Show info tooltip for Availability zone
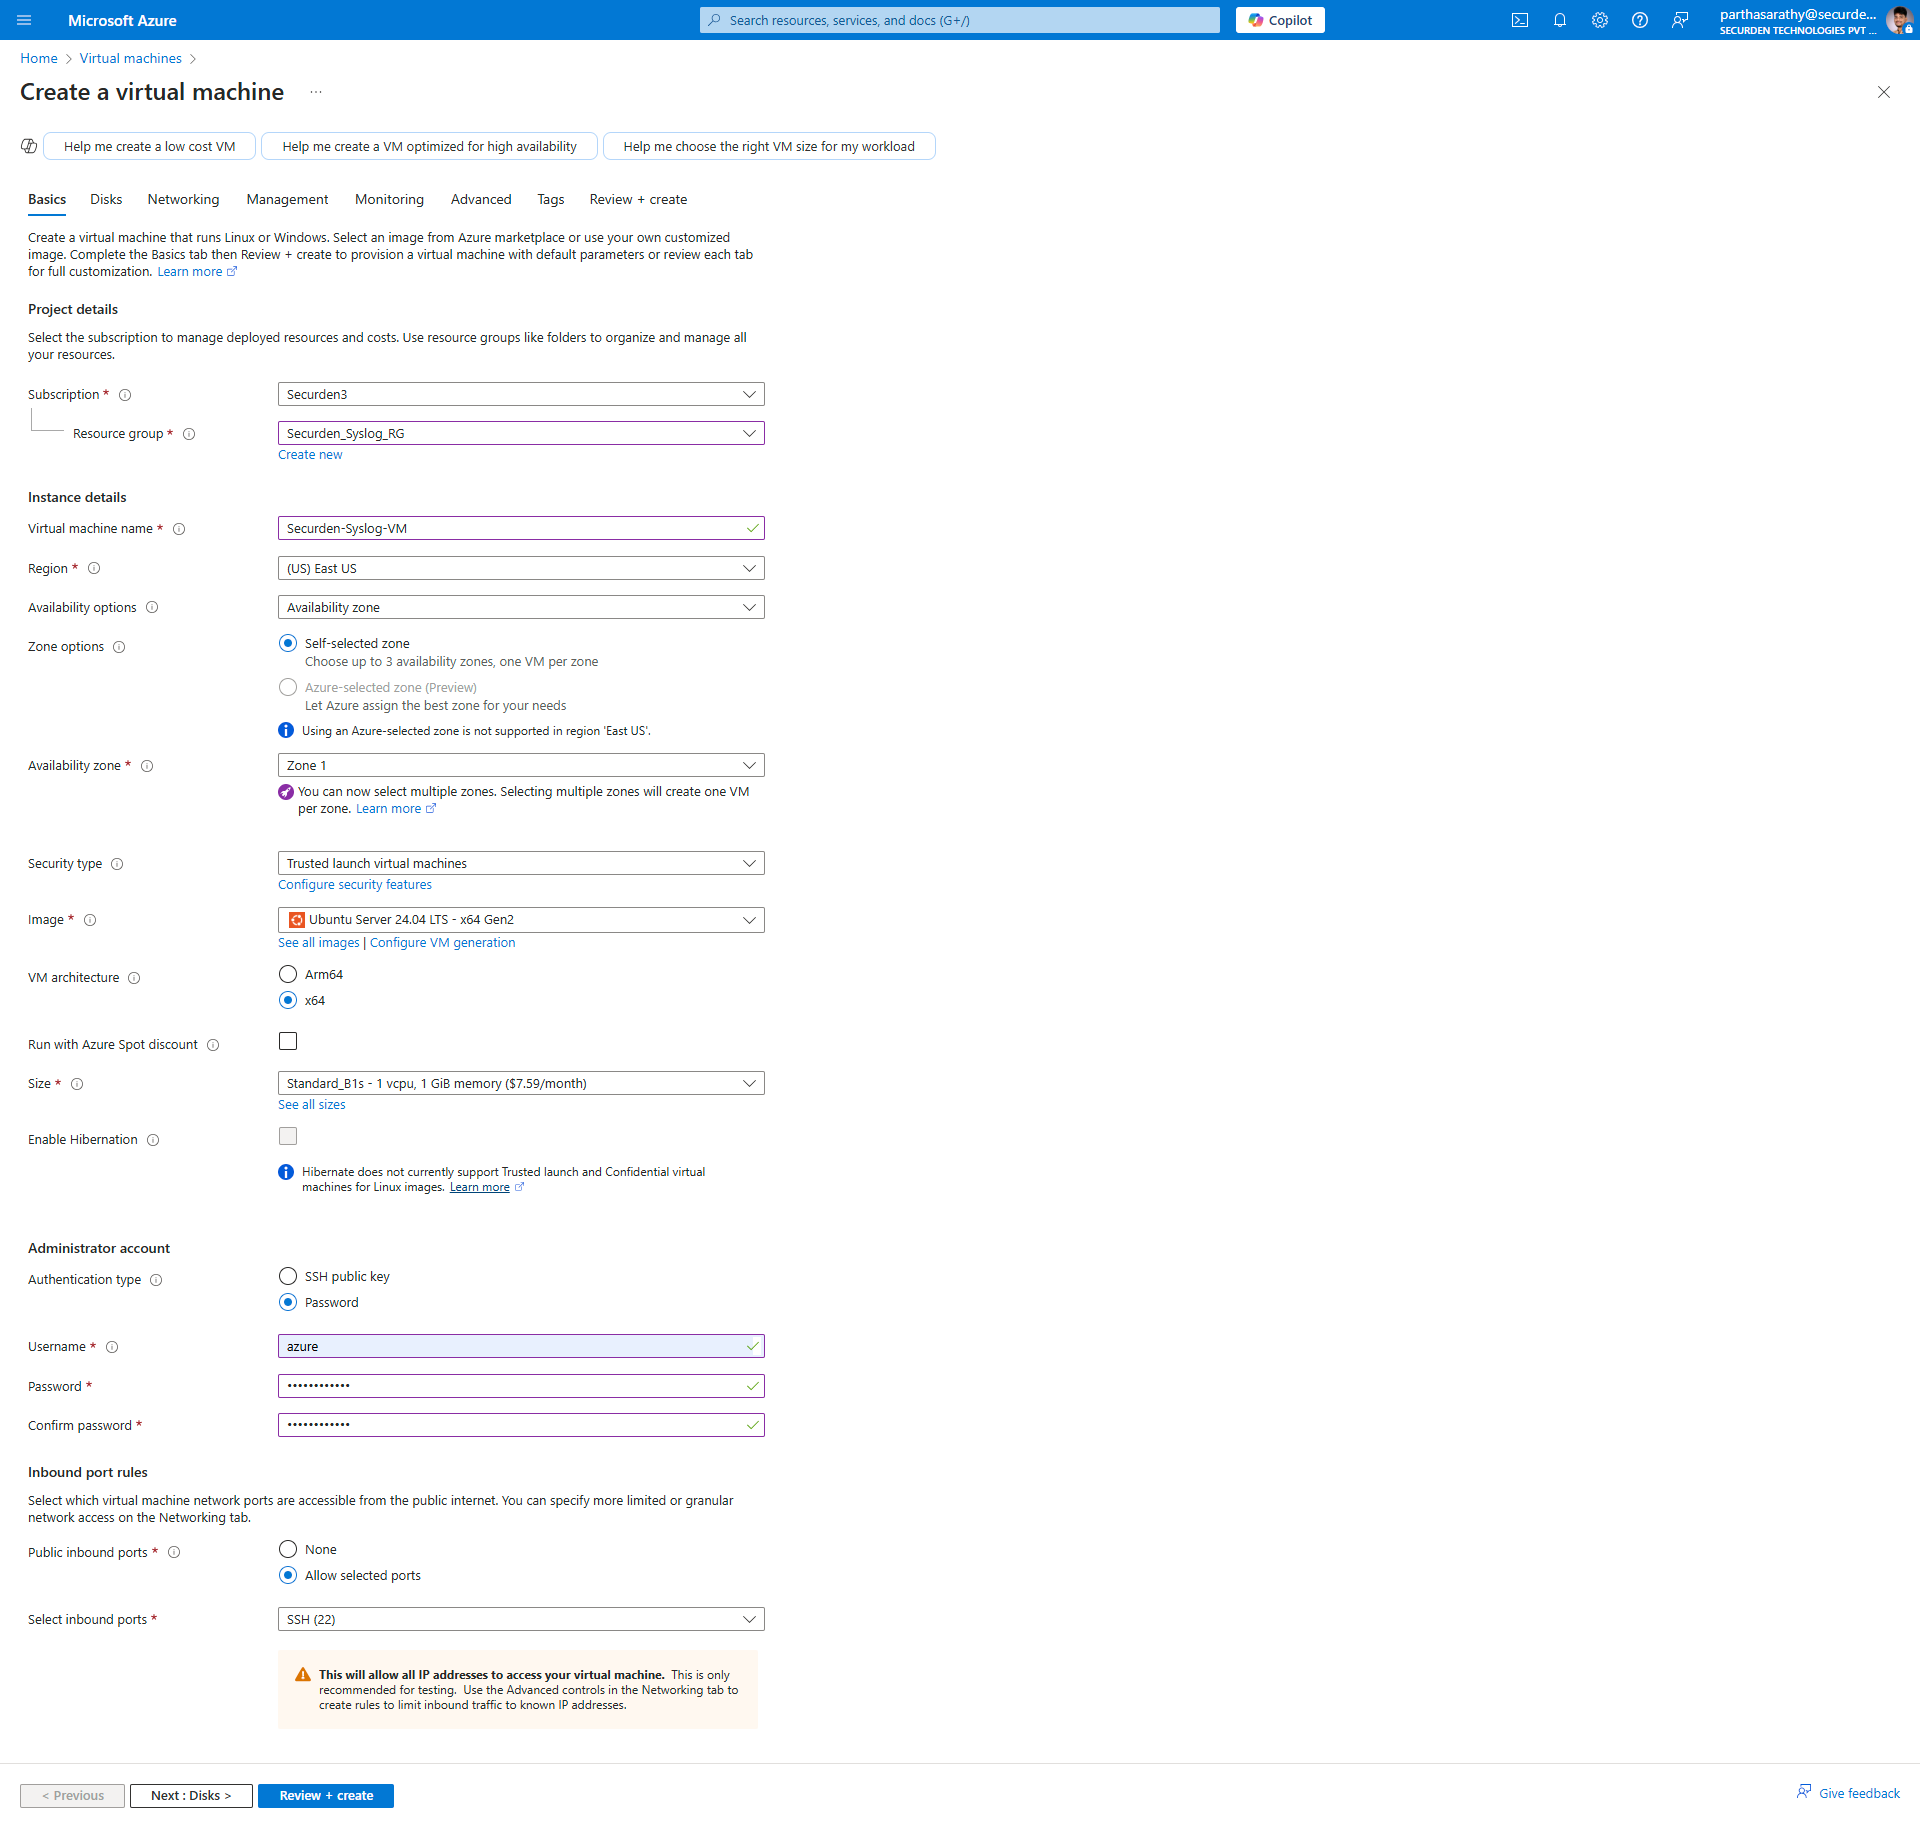Image resolution: width=1920 pixels, height=1833 pixels. click(x=147, y=766)
